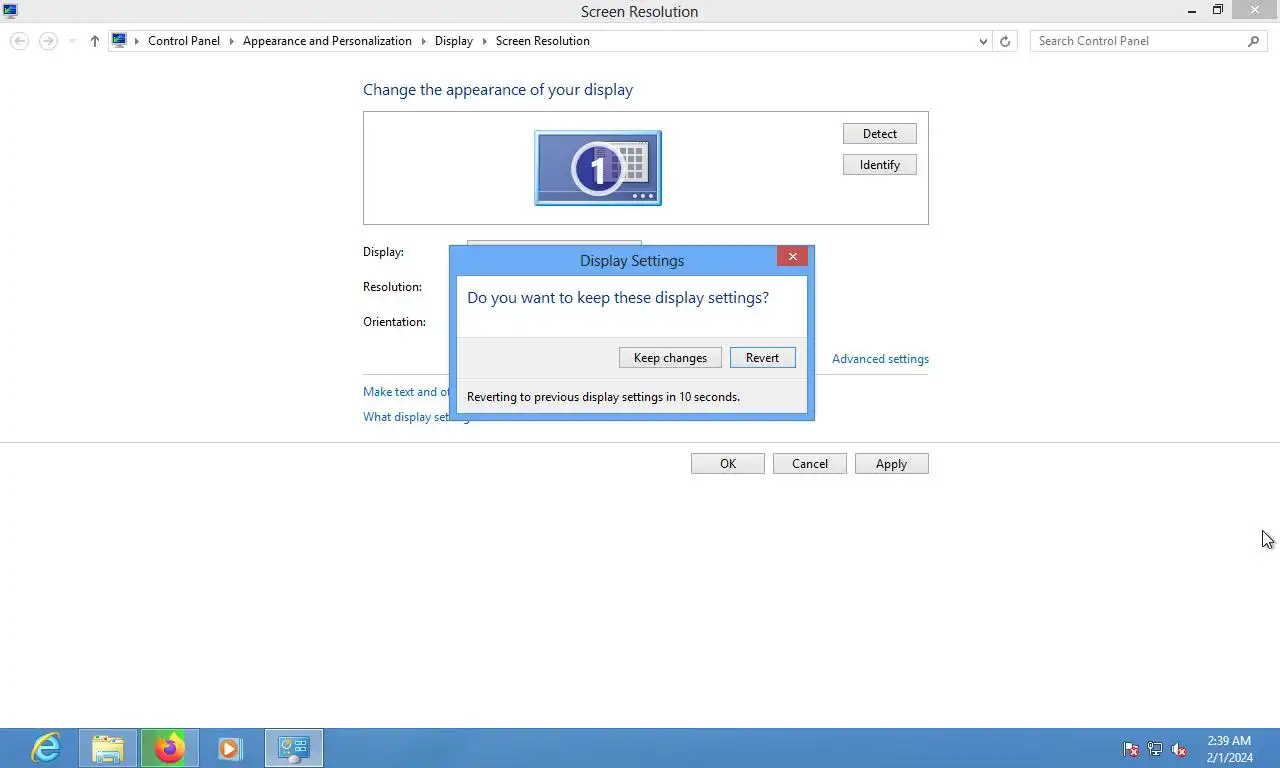The width and height of the screenshot is (1280, 768).
Task: Go up one level with Up arrow
Action: [95, 41]
